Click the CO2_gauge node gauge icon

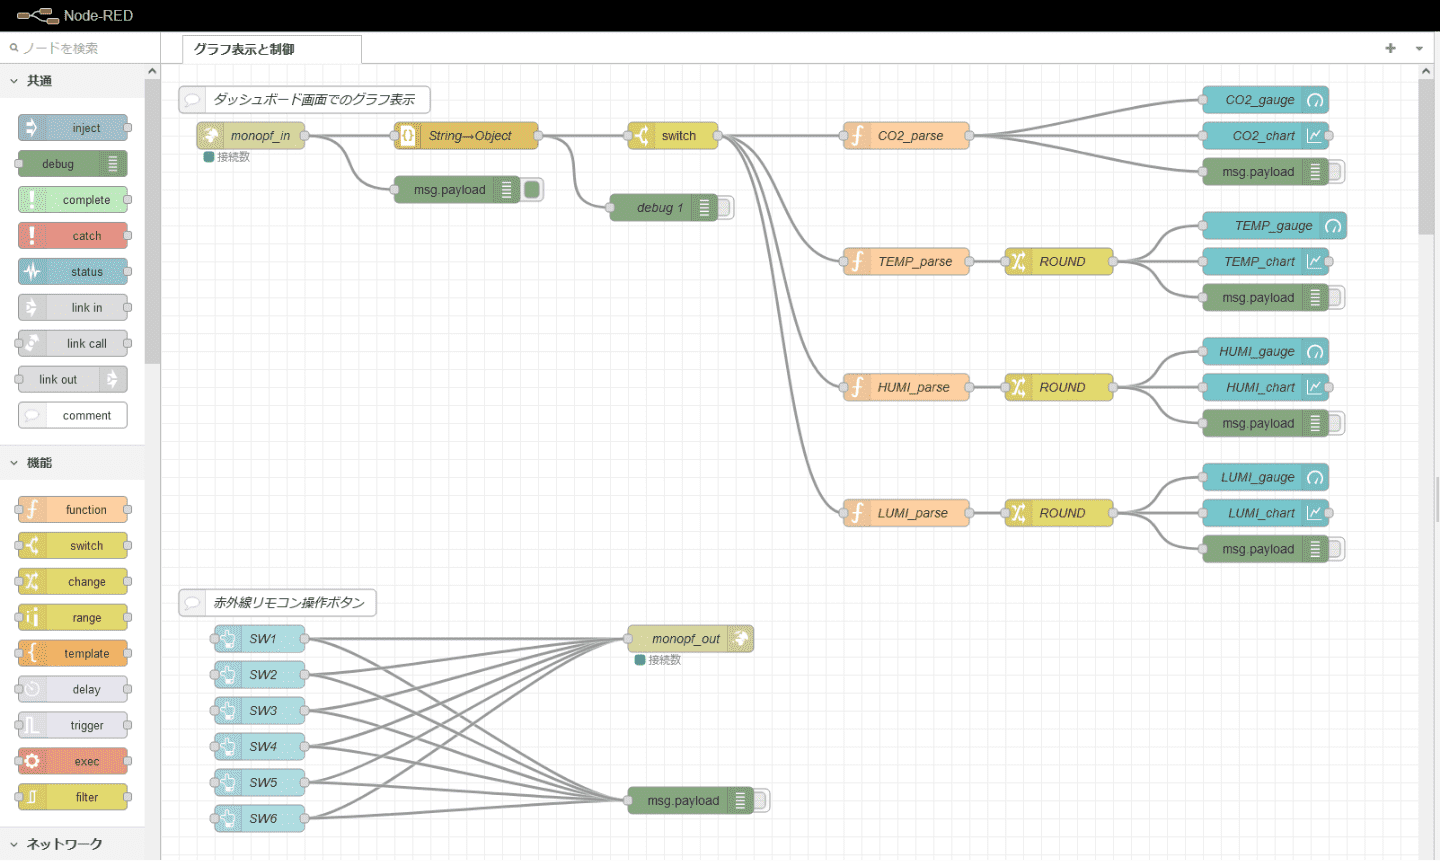coord(1315,100)
